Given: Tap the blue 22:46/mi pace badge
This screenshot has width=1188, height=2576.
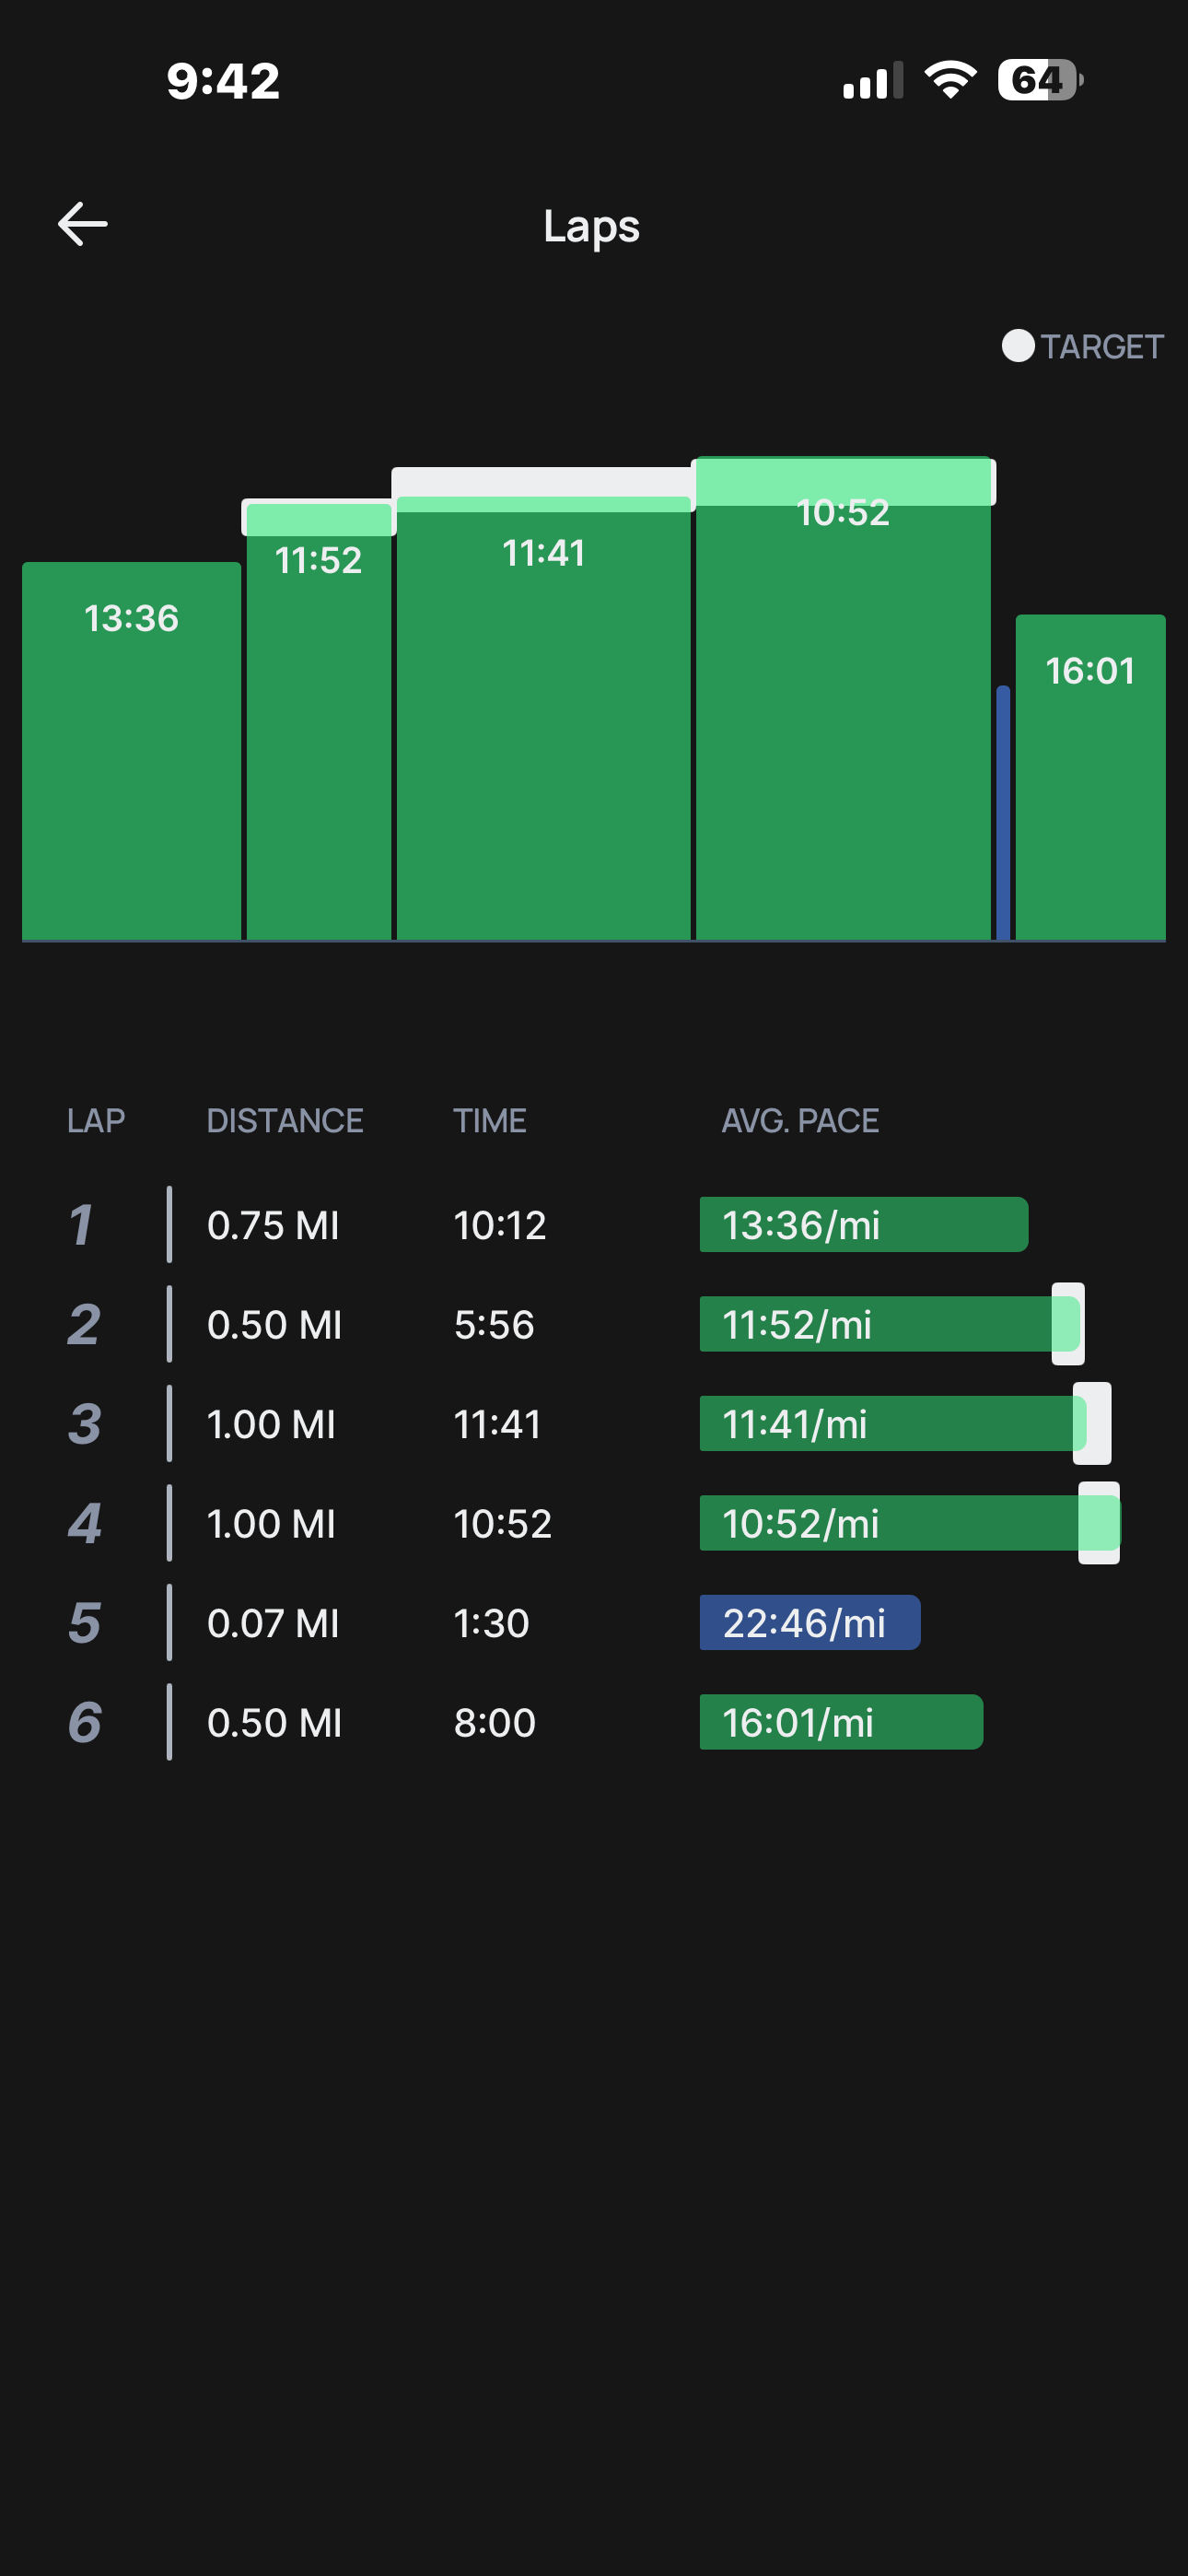Looking at the screenshot, I should point(809,1622).
